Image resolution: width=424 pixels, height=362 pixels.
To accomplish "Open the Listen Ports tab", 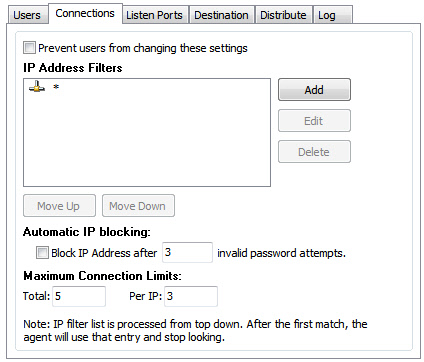I will coord(154,15).
